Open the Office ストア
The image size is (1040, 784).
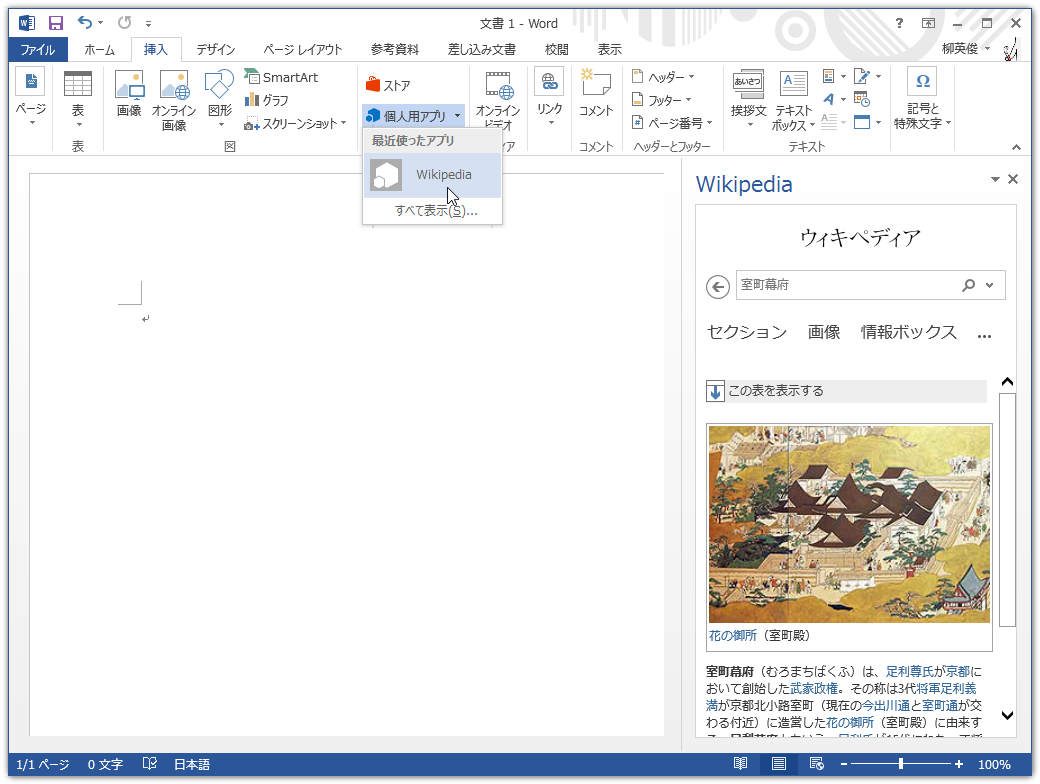[x=390, y=85]
